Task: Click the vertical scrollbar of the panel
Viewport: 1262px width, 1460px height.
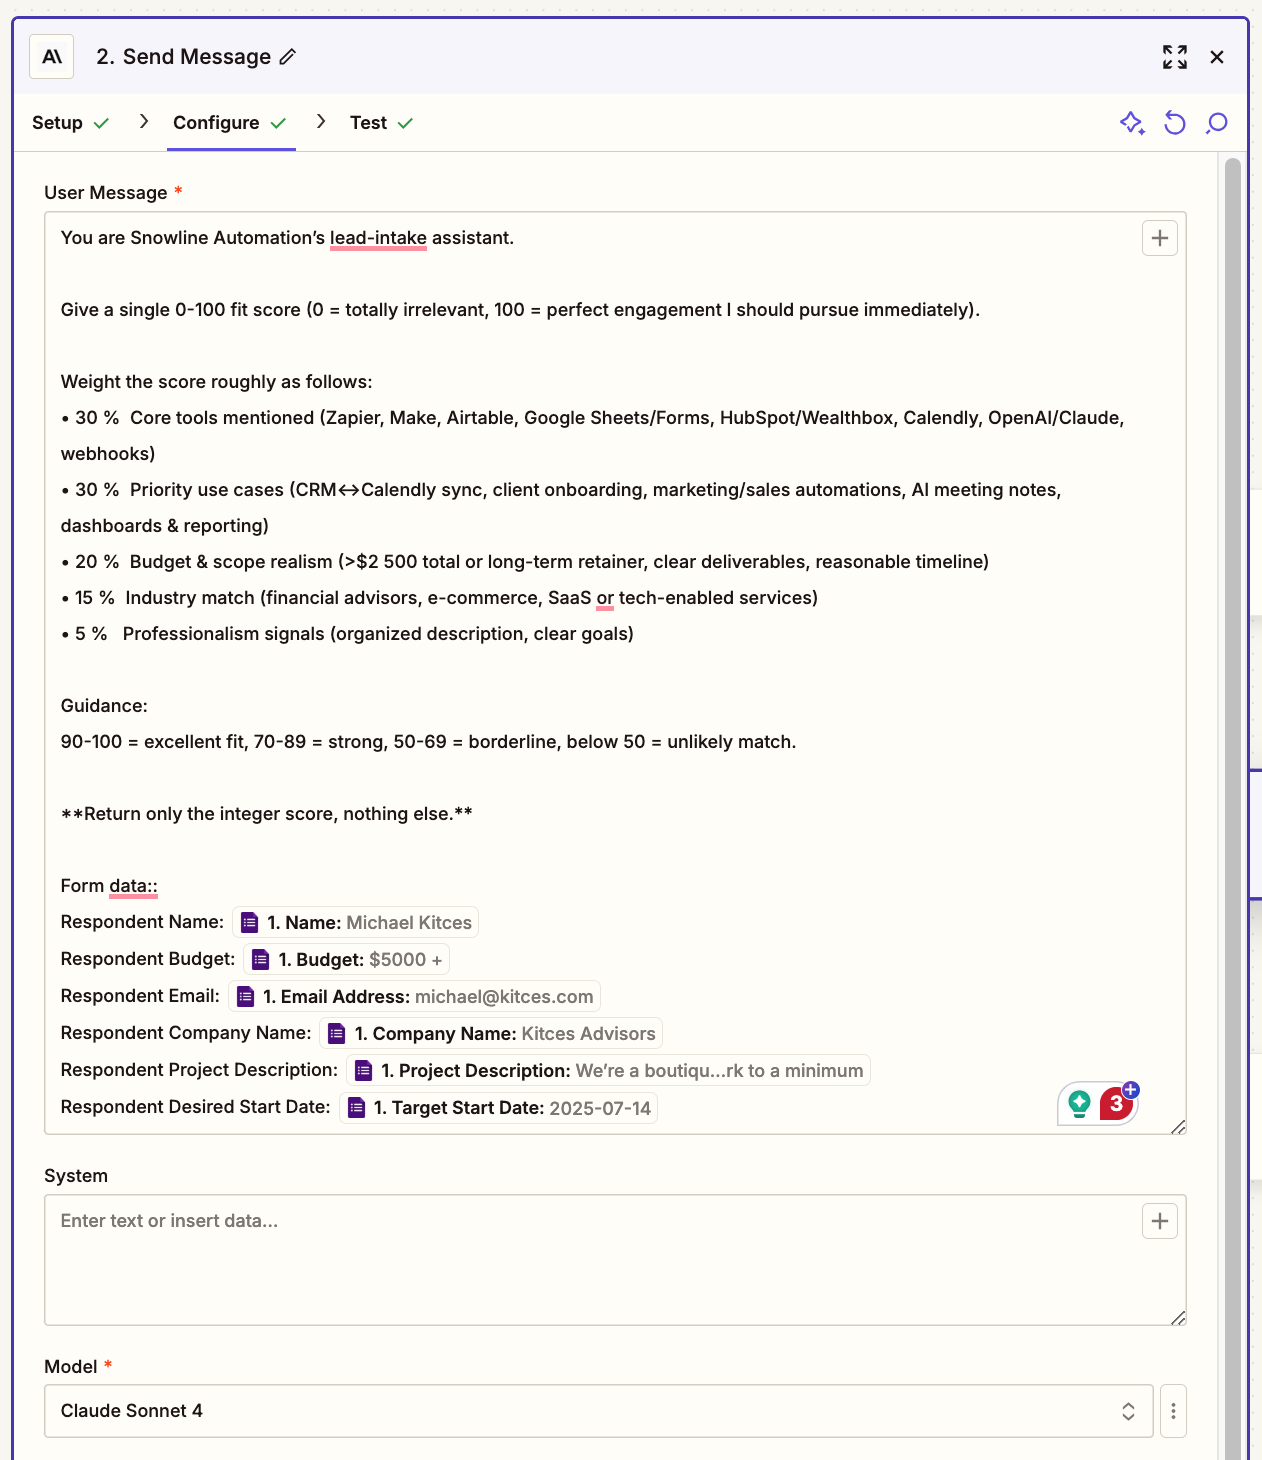Action: 1233,808
